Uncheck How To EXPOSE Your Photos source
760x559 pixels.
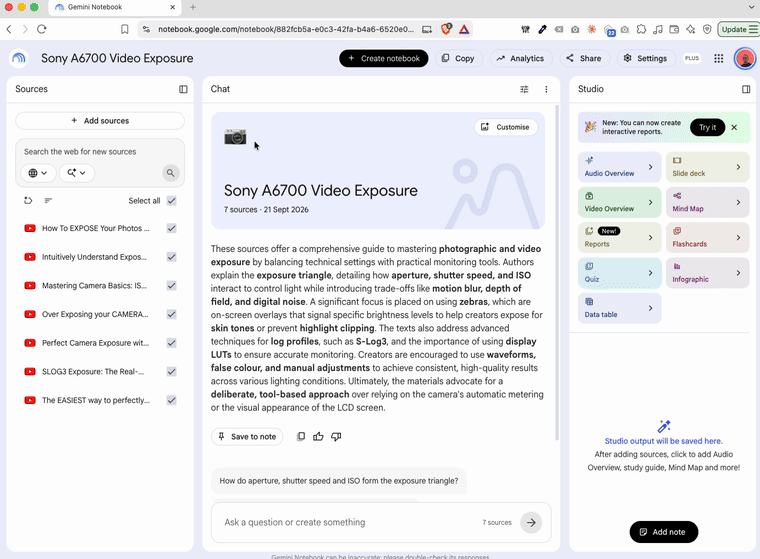coord(172,228)
